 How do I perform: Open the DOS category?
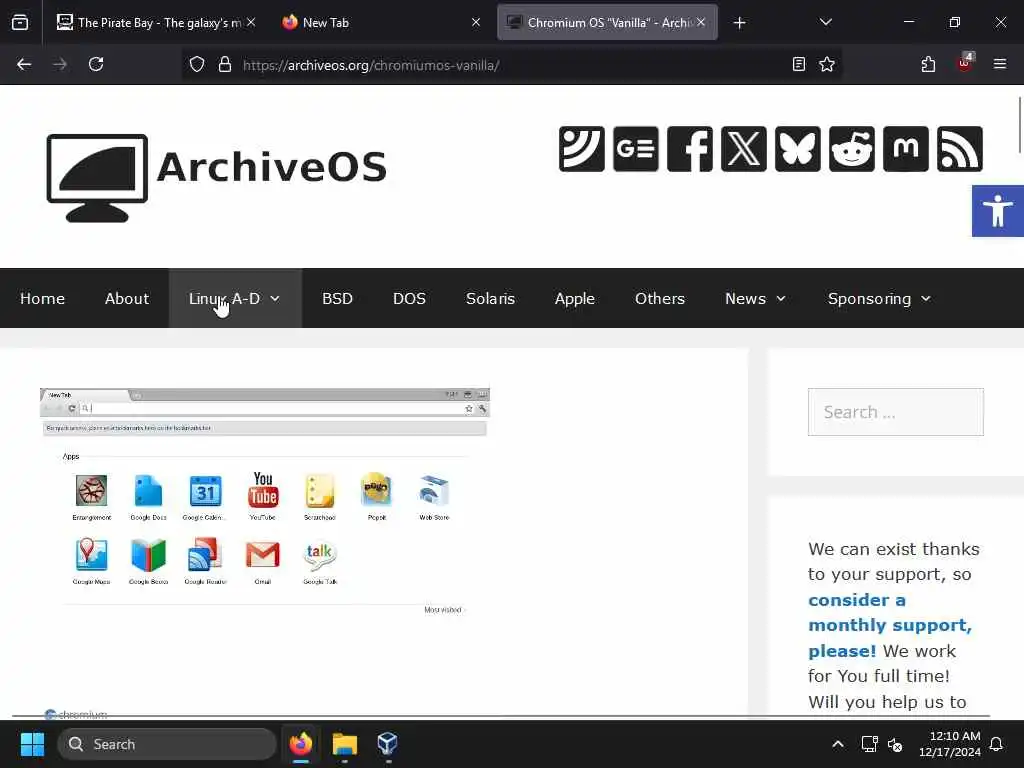409,298
